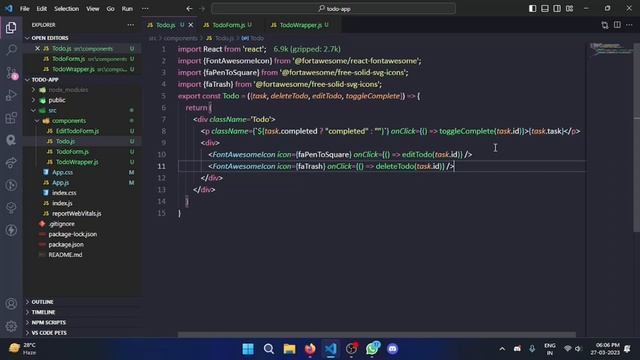
Task: Open editor More Actions ellipsis
Action: [629, 25]
